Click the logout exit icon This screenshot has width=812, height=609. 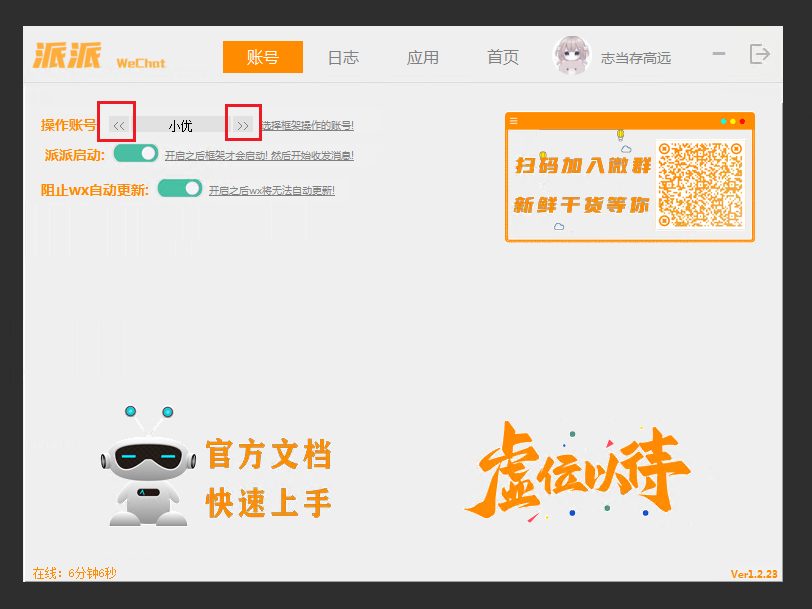[x=760, y=54]
